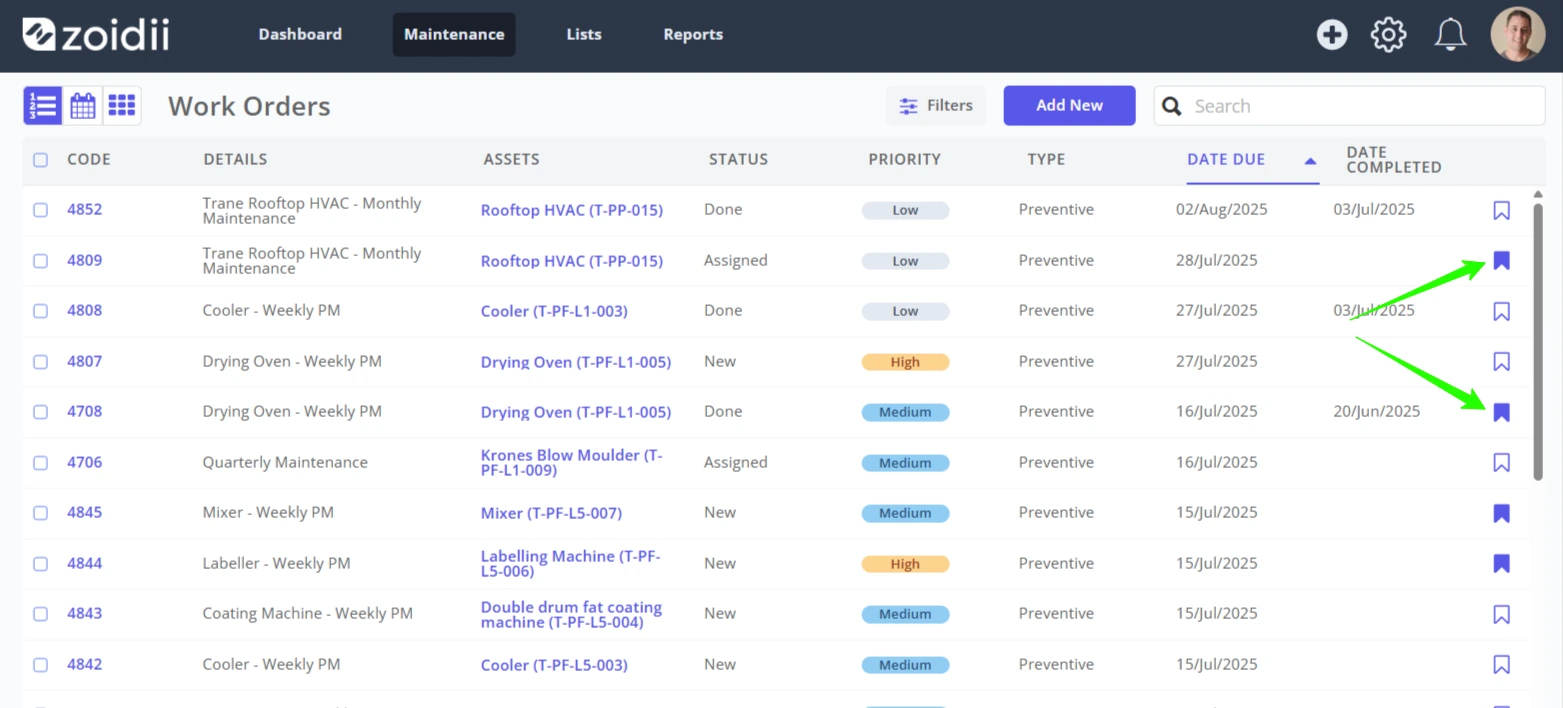Open settings gear icon
The image size is (1563, 708).
(1388, 35)
